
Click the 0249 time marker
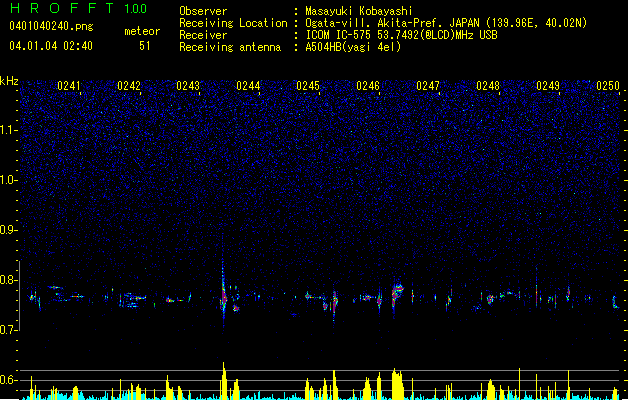coord(548,86)
